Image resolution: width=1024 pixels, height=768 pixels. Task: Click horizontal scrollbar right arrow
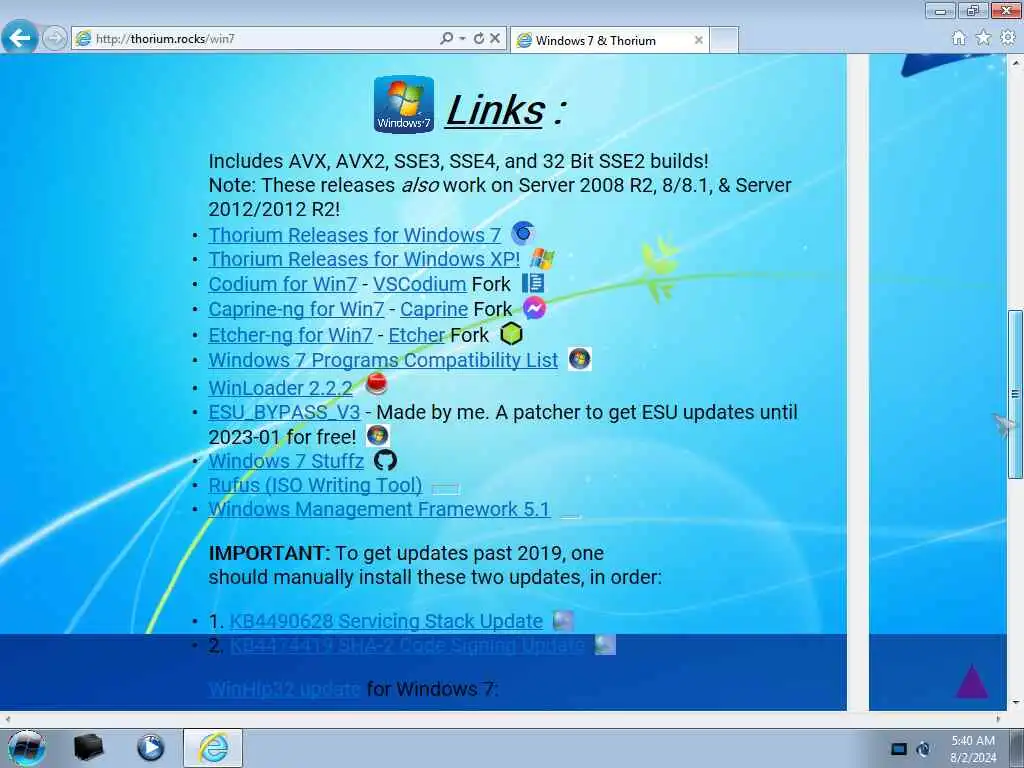click(998, 719)
